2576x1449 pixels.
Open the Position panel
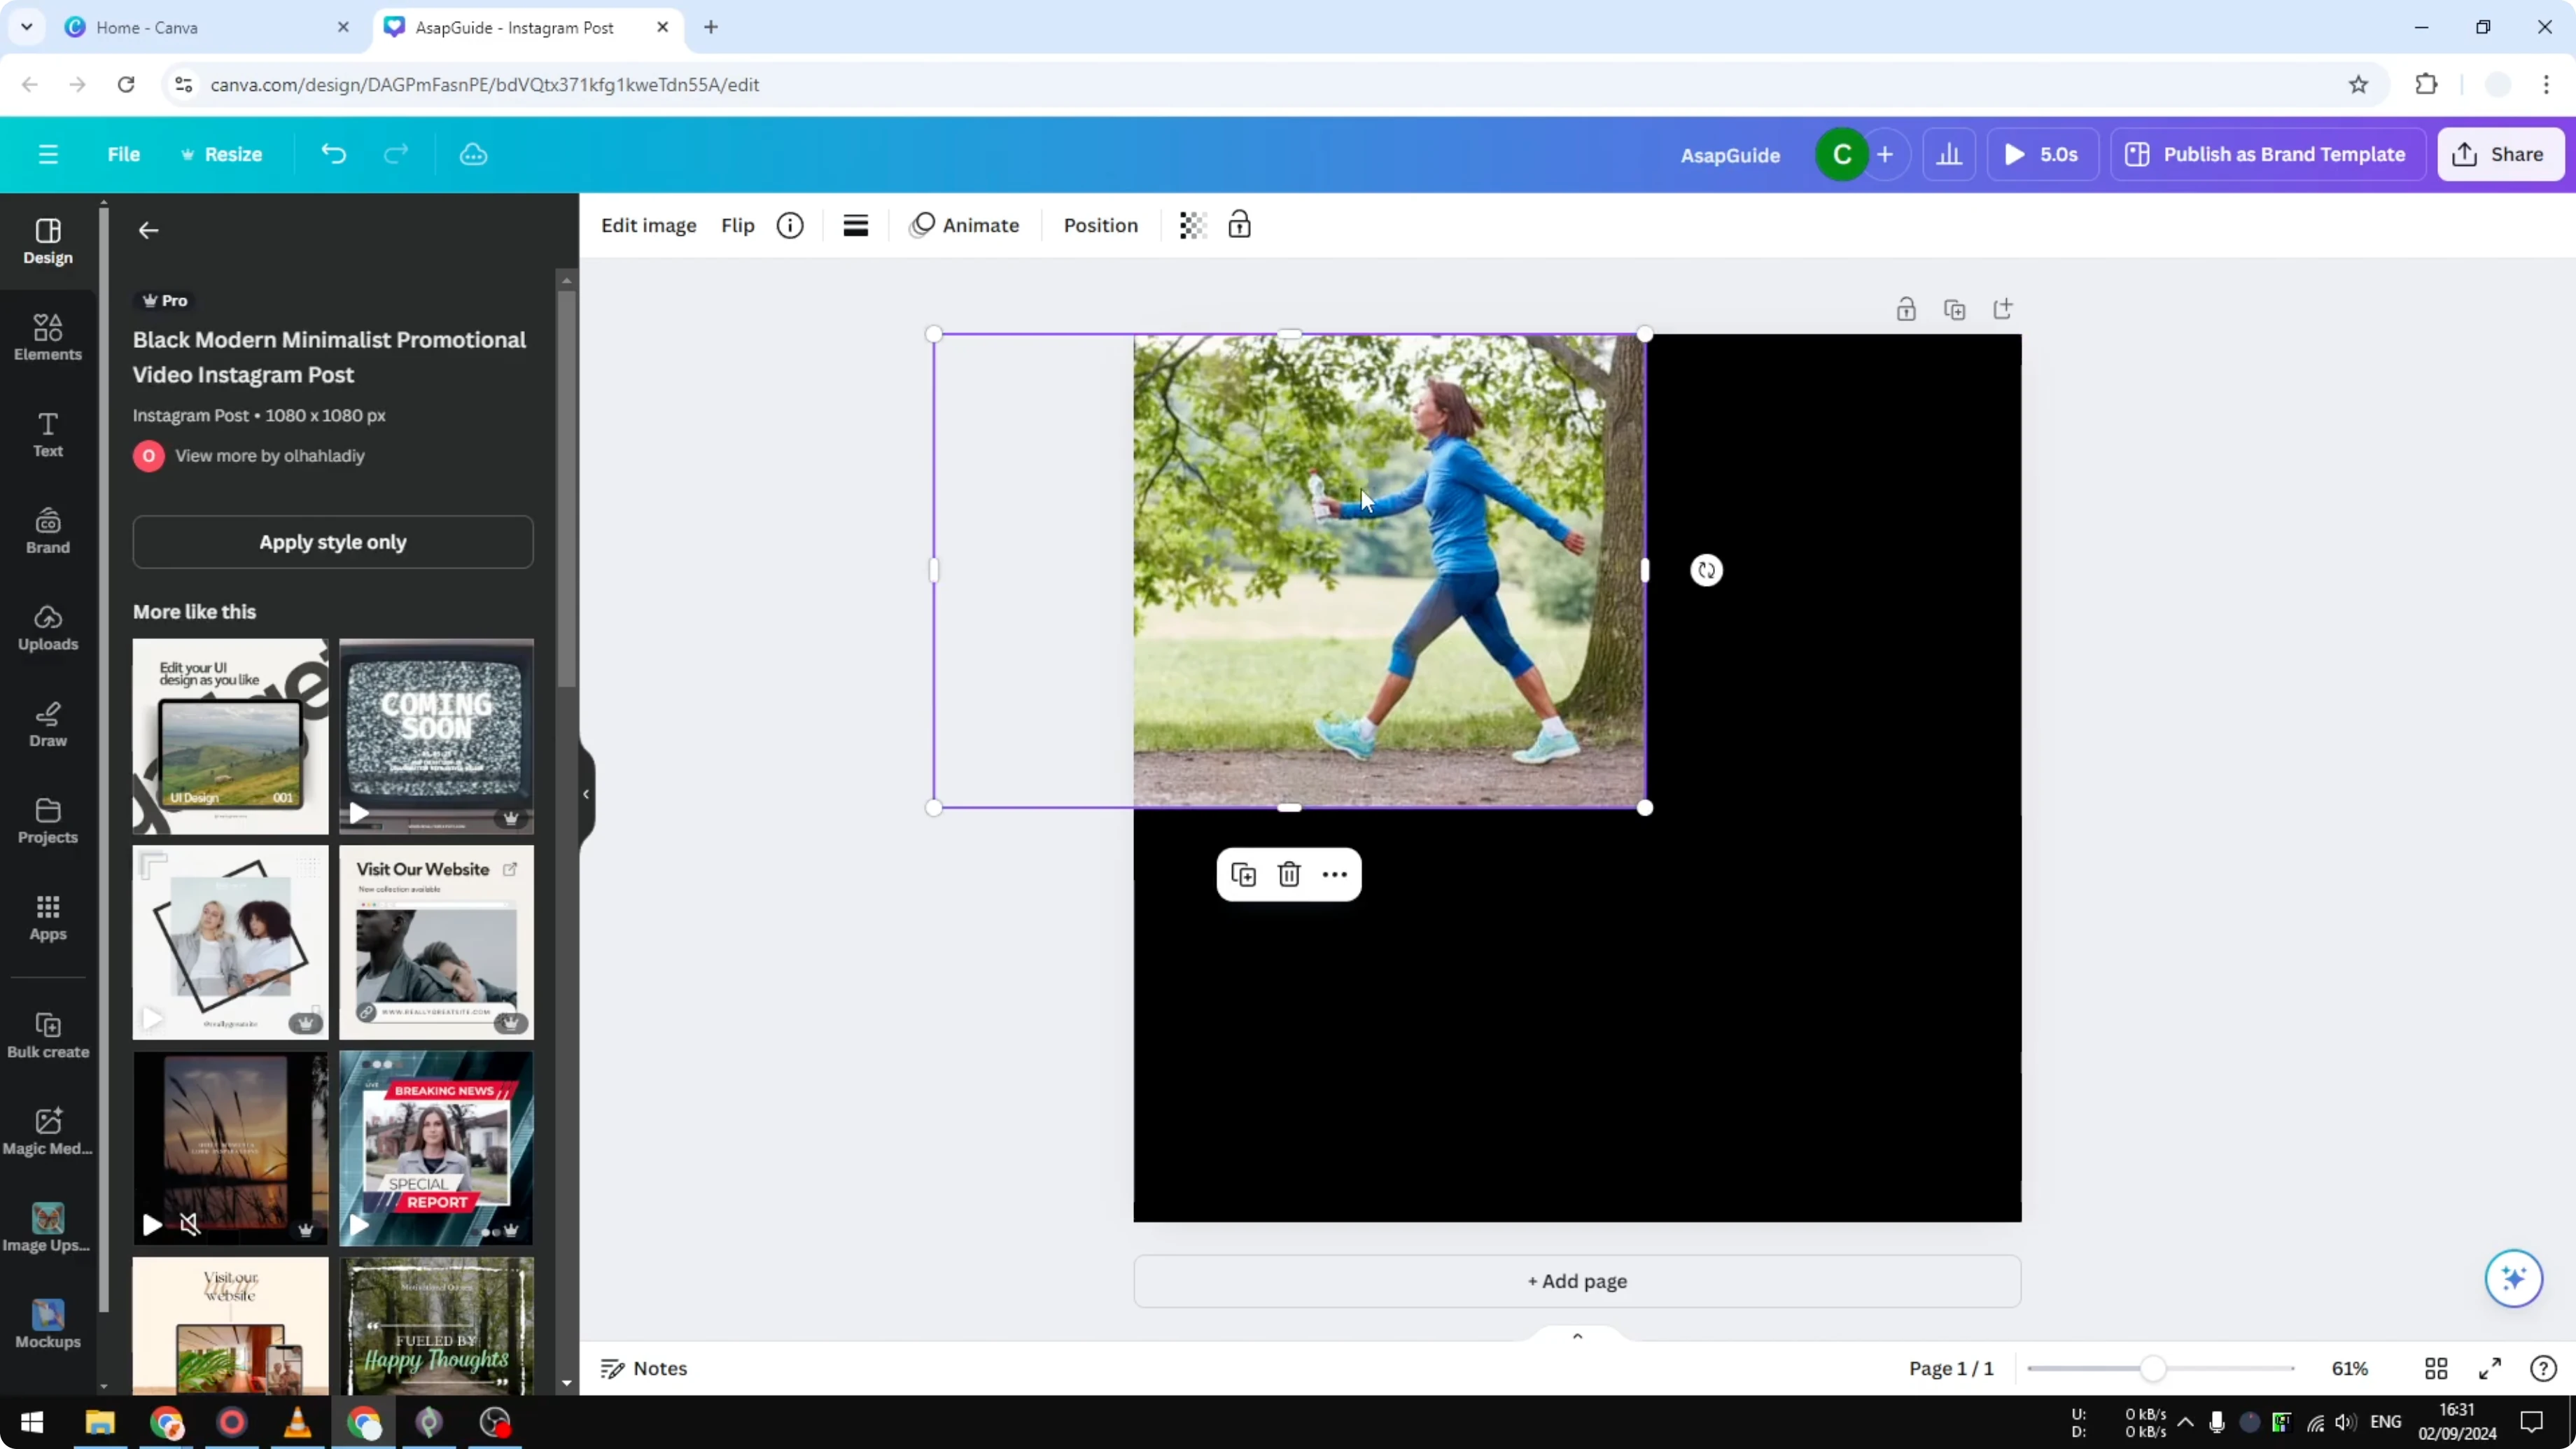[1100, 226]
